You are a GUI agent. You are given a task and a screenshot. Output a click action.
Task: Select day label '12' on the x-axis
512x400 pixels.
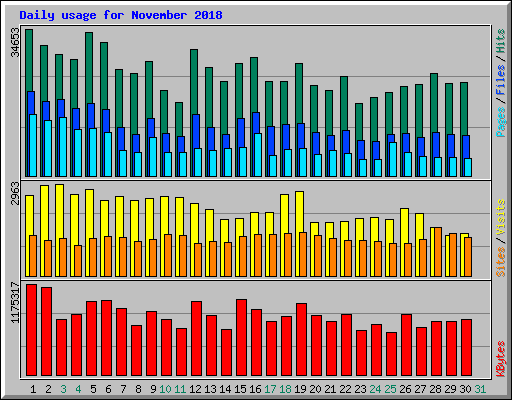195,389
